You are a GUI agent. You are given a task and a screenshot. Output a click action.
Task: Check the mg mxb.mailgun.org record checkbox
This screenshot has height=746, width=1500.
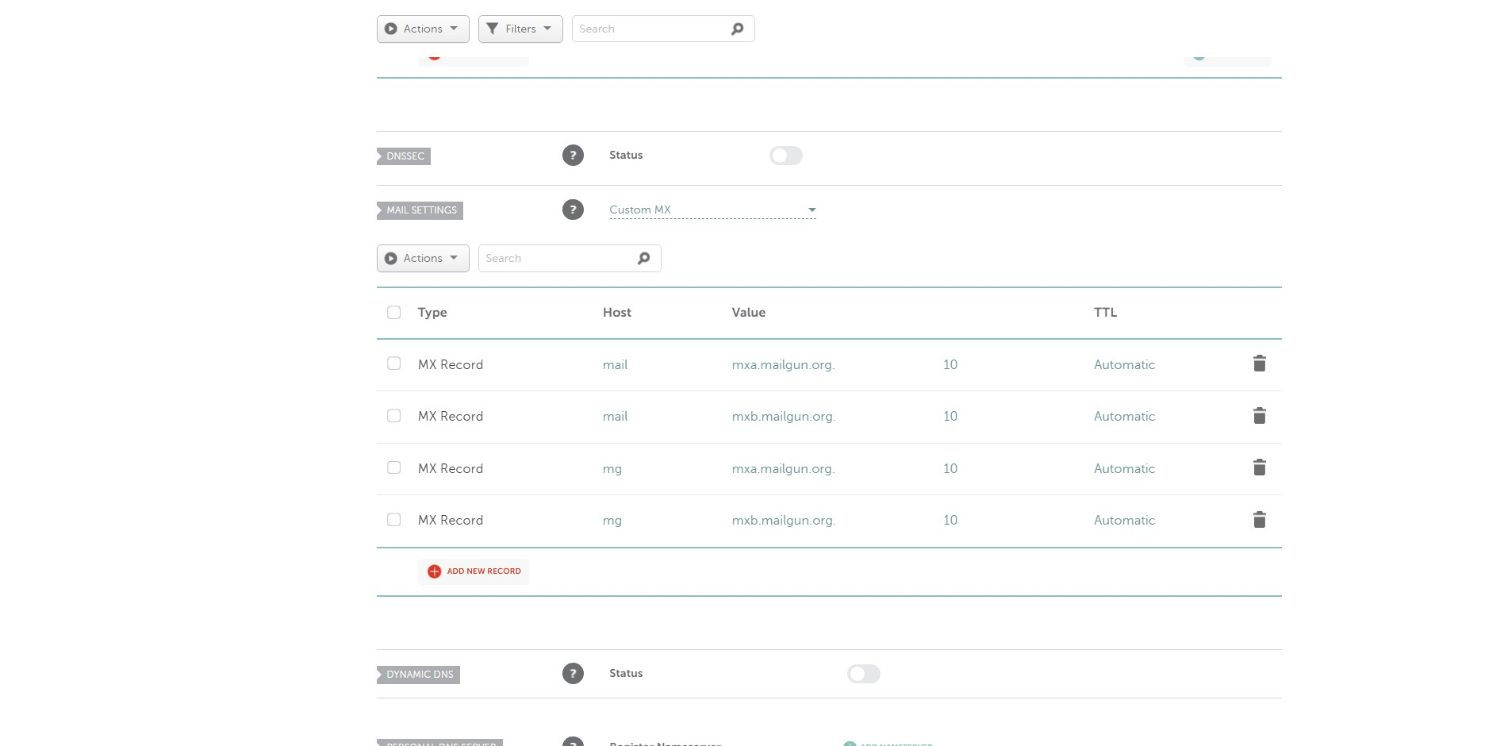[394, 520]
